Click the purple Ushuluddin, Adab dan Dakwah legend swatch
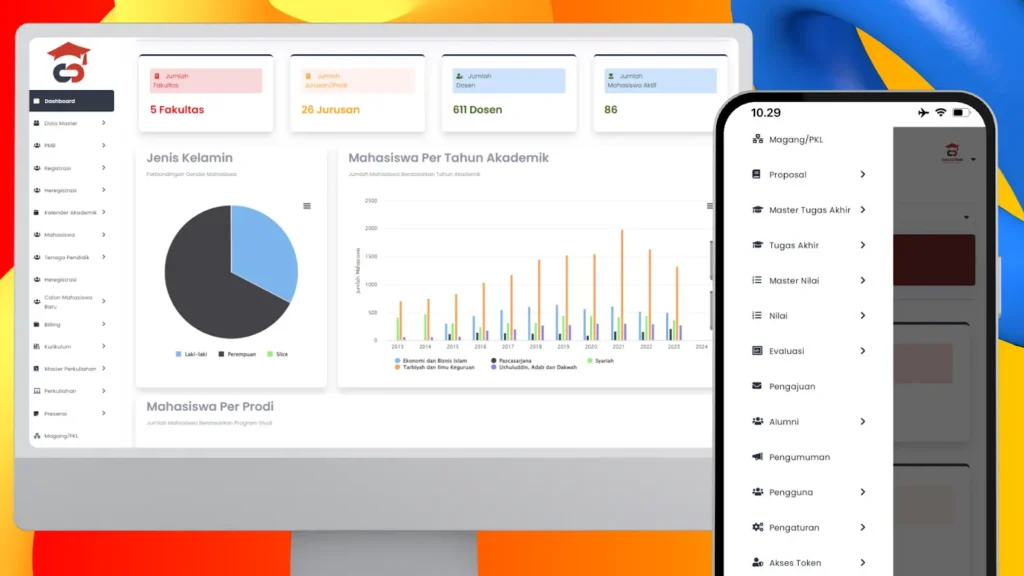 pyautogui.click(x=494, y=367)
